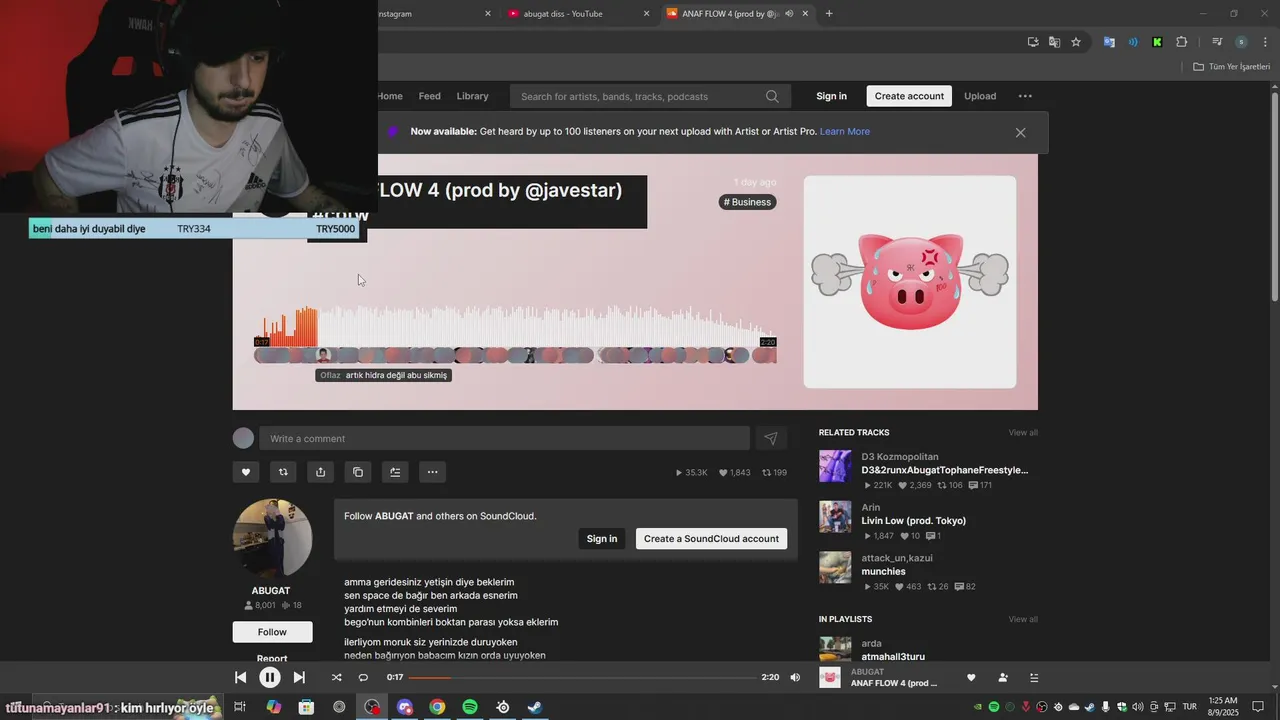Click Upload in the header
The width and height of the screenshot is (1280, 720).
click(x=980, y=96)
